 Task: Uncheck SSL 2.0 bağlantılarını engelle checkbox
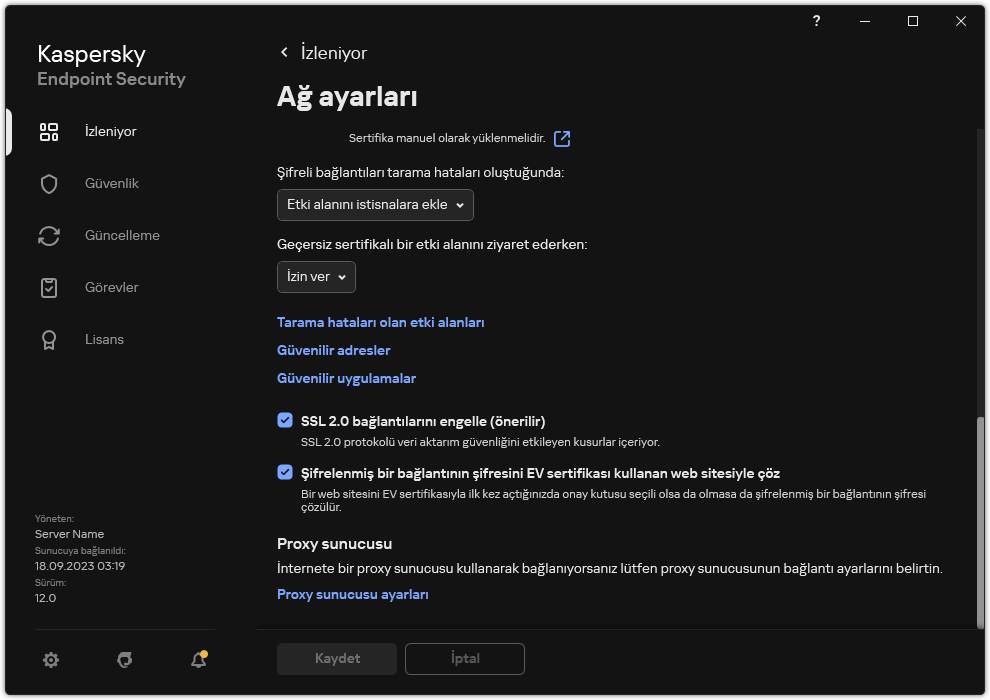[285, 421]
